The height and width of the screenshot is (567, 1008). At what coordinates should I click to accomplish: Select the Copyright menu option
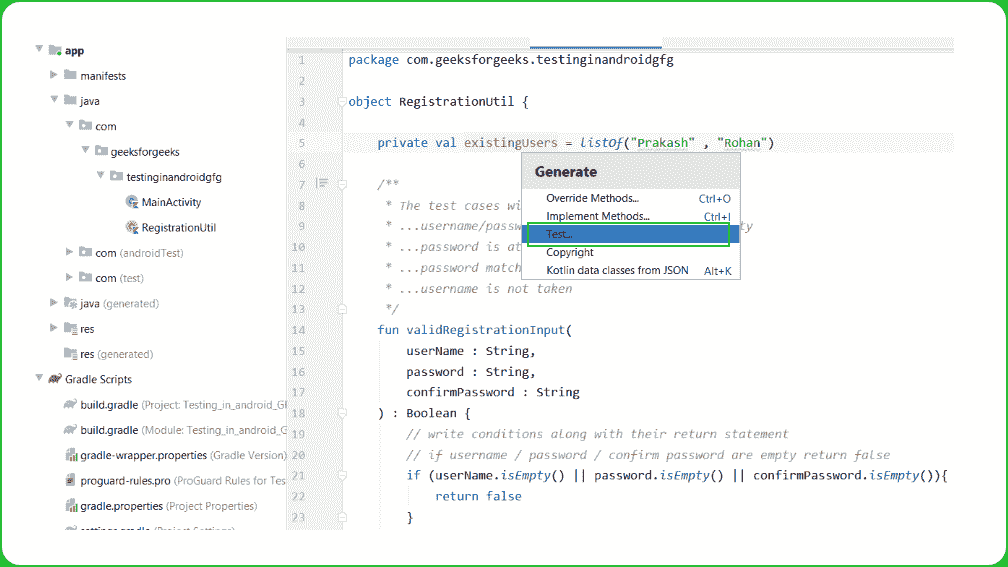569,252
